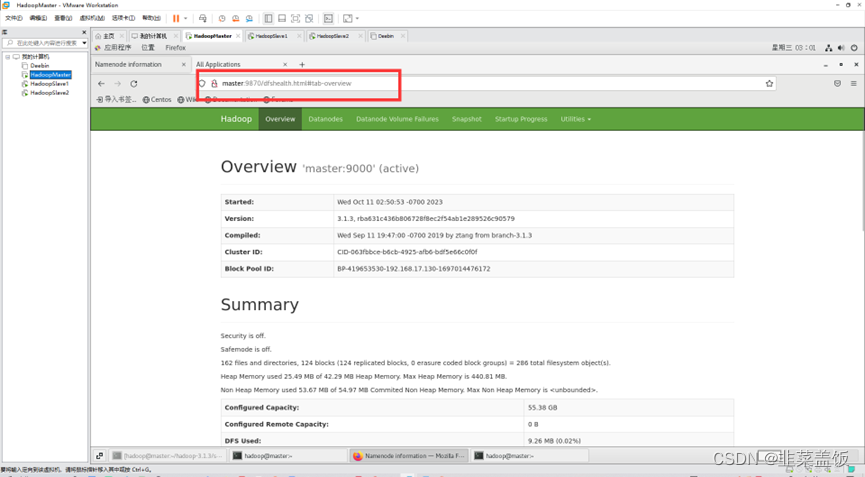
Task: Open the 应用程序 guest menu
Action: pyautogui.click(x=117, y=48)
